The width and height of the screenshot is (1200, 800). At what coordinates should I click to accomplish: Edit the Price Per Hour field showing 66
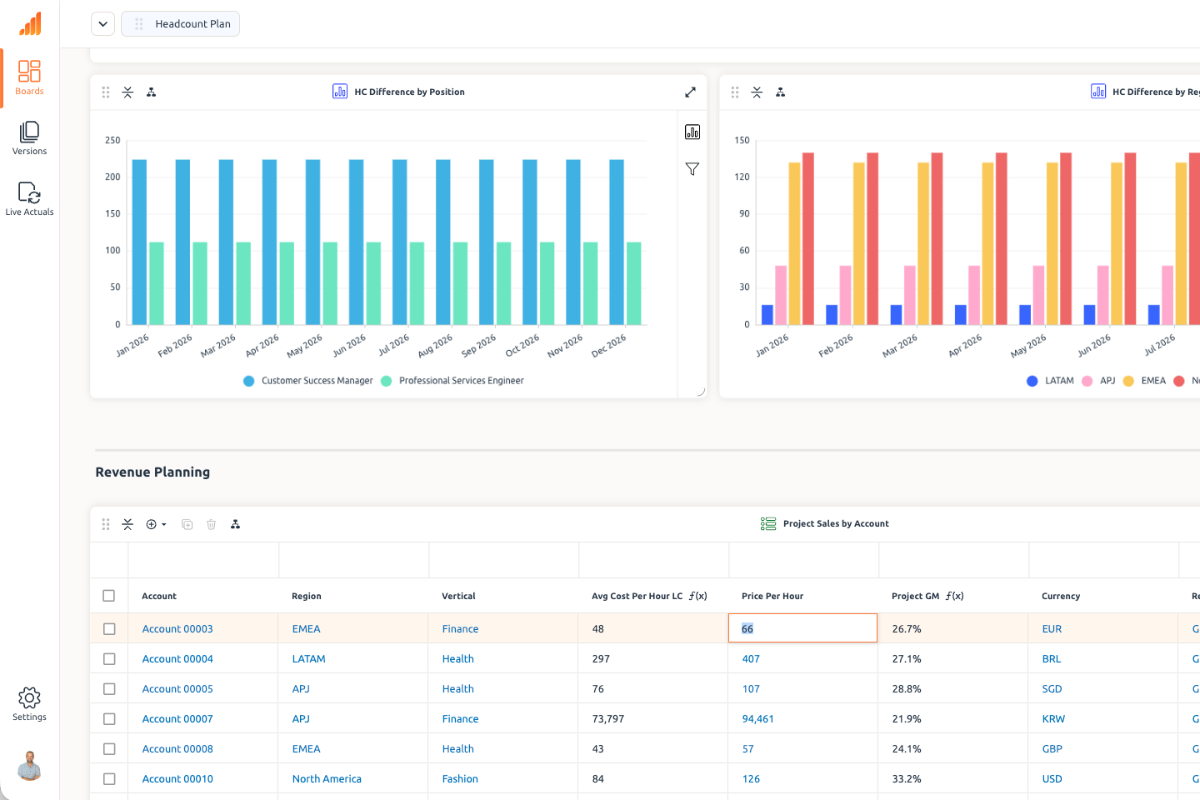click(x=803, y=628)
